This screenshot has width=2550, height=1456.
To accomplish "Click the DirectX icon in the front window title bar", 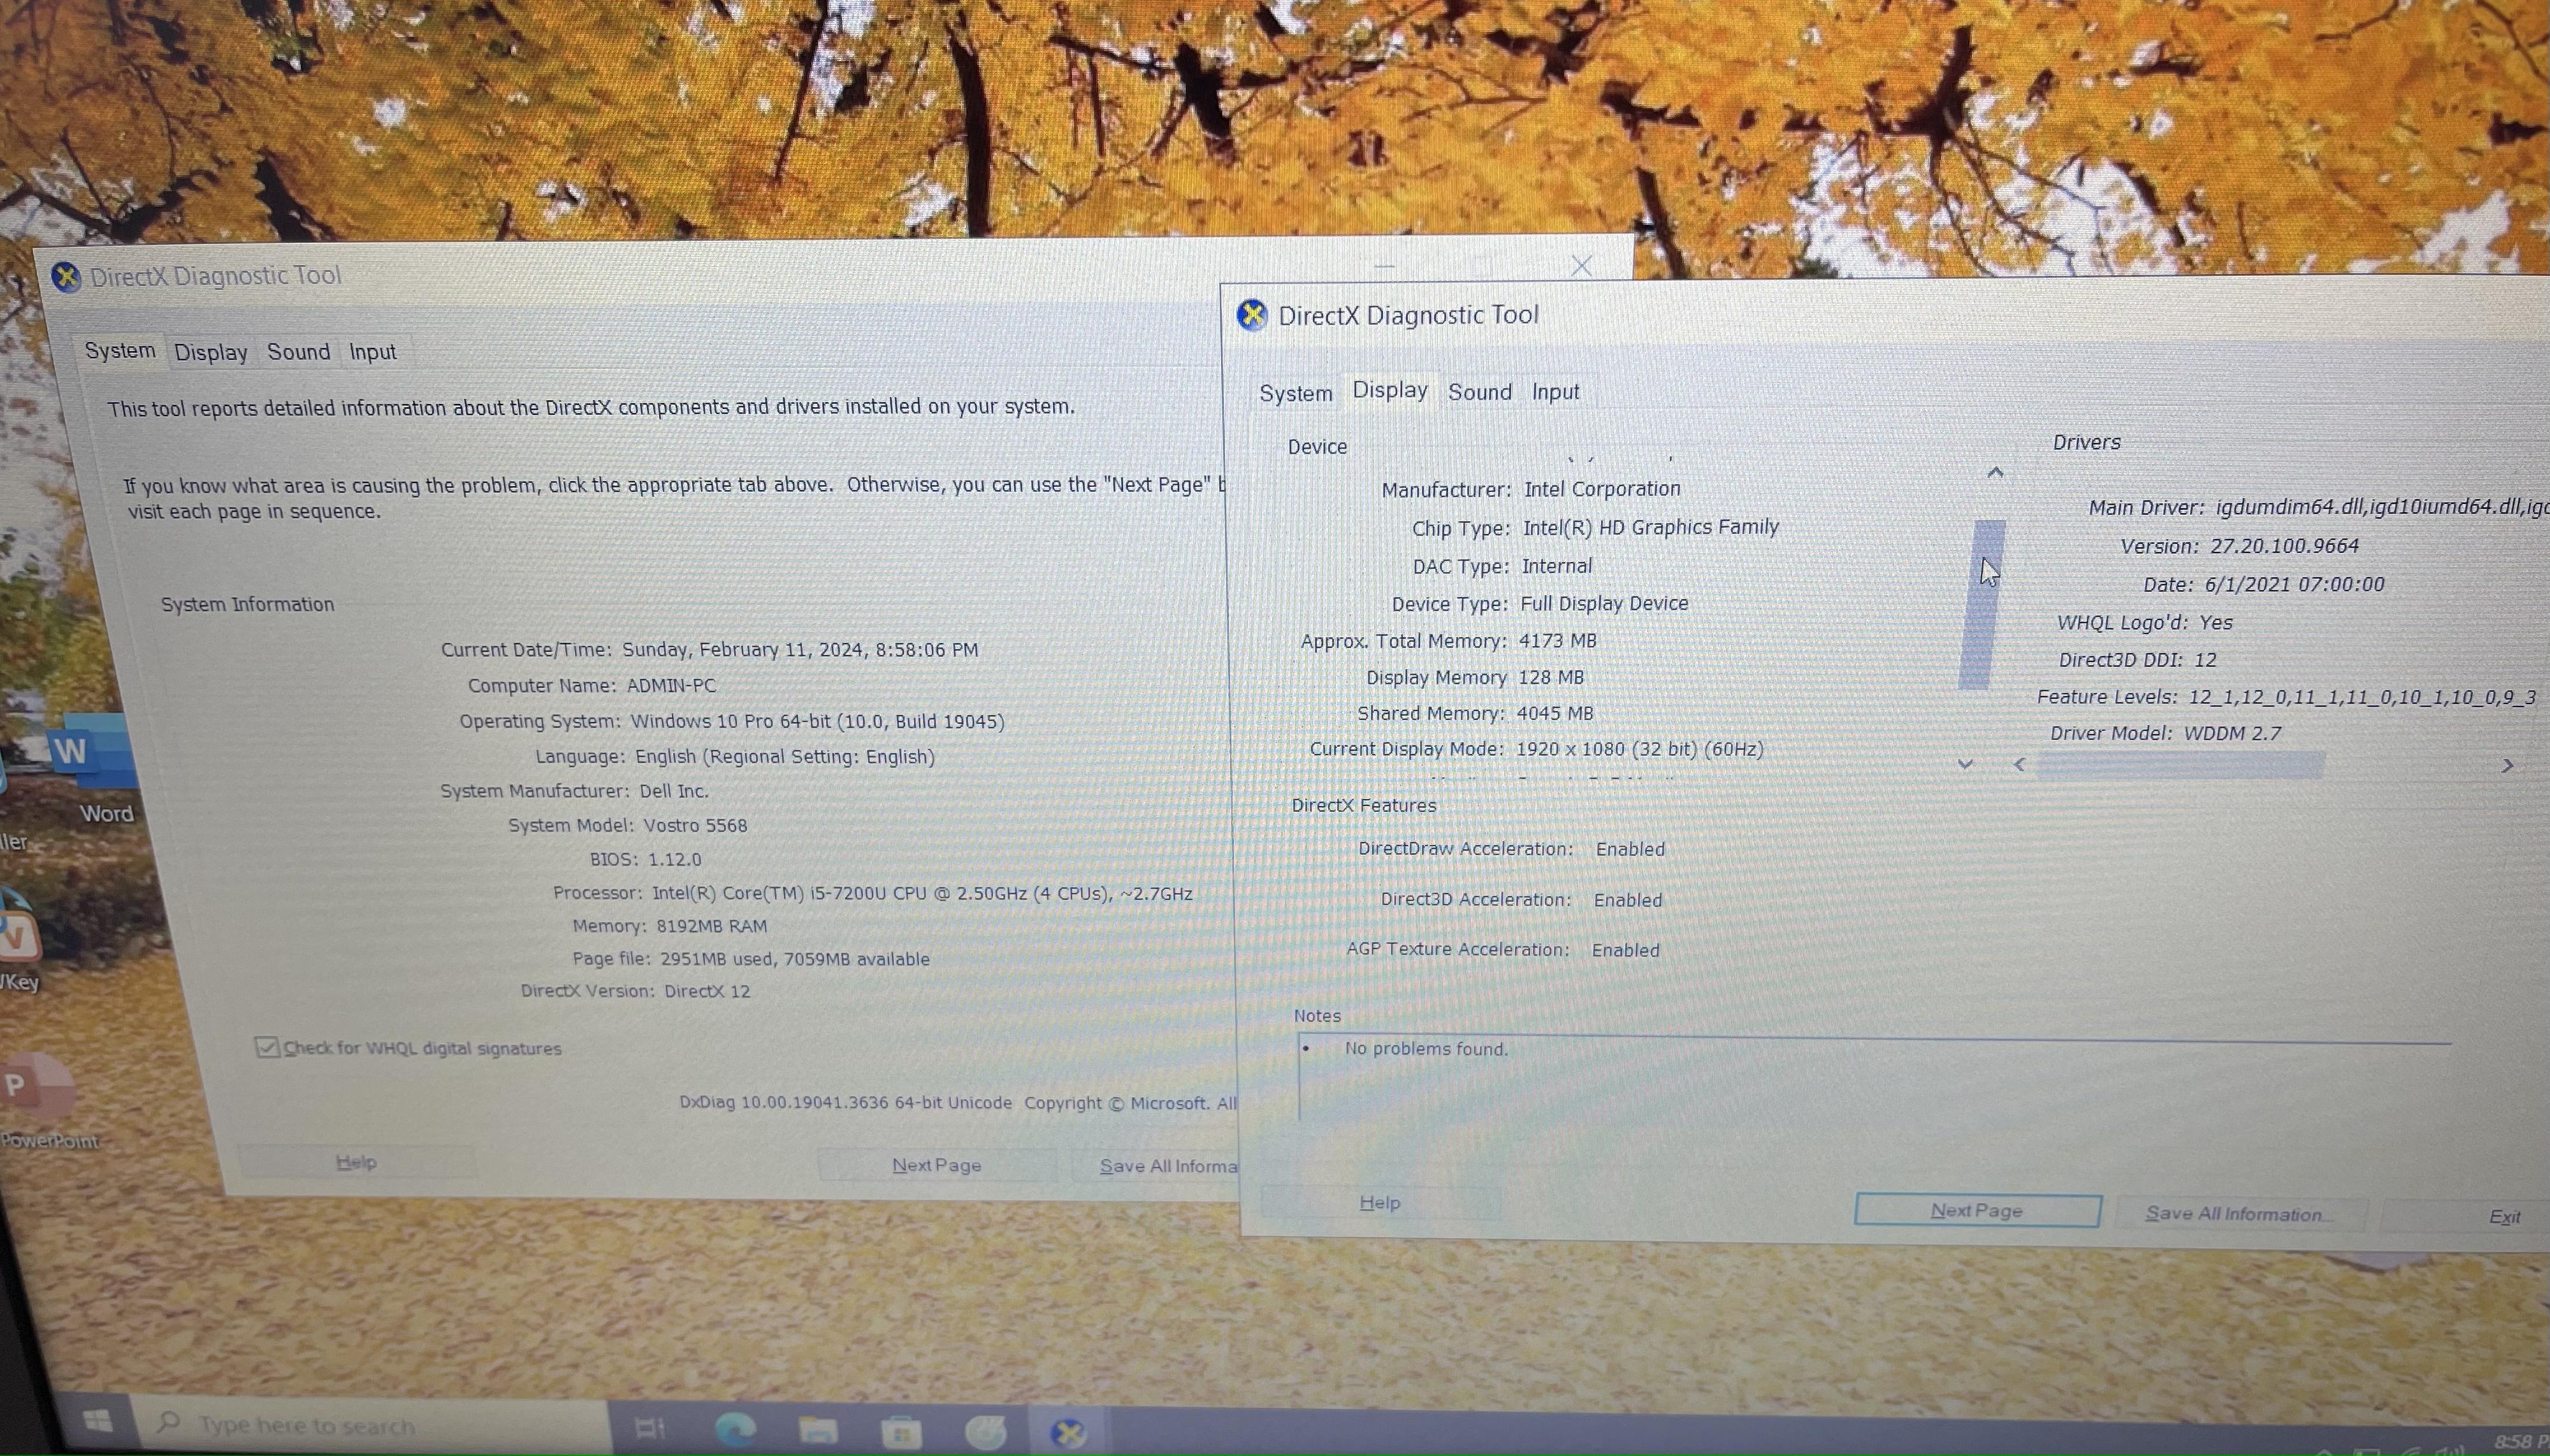I will [1252, 315].
